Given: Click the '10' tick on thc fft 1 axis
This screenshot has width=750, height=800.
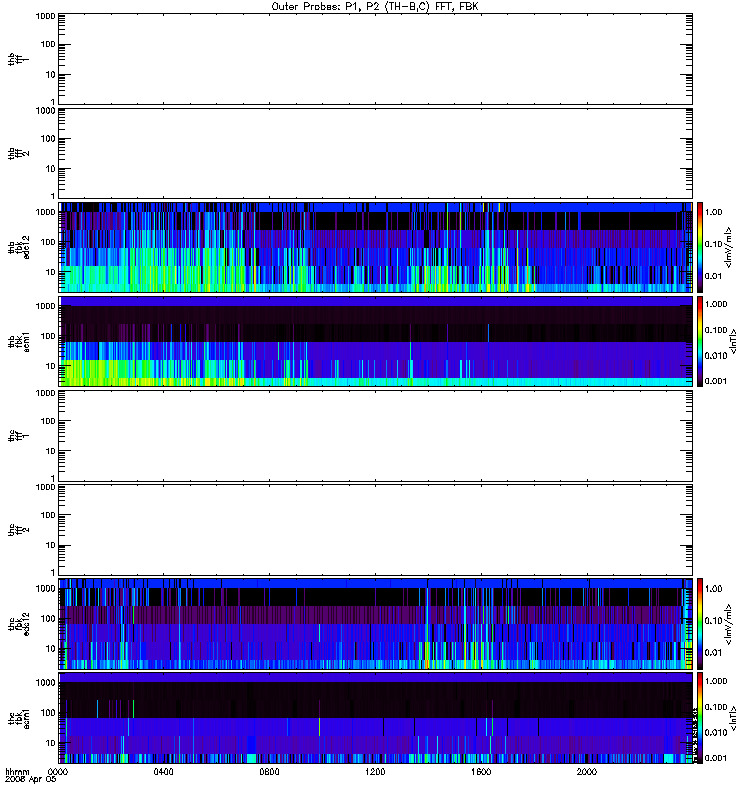Looking at the screenshot, I should pyautogui.click(x=51, y=451).
